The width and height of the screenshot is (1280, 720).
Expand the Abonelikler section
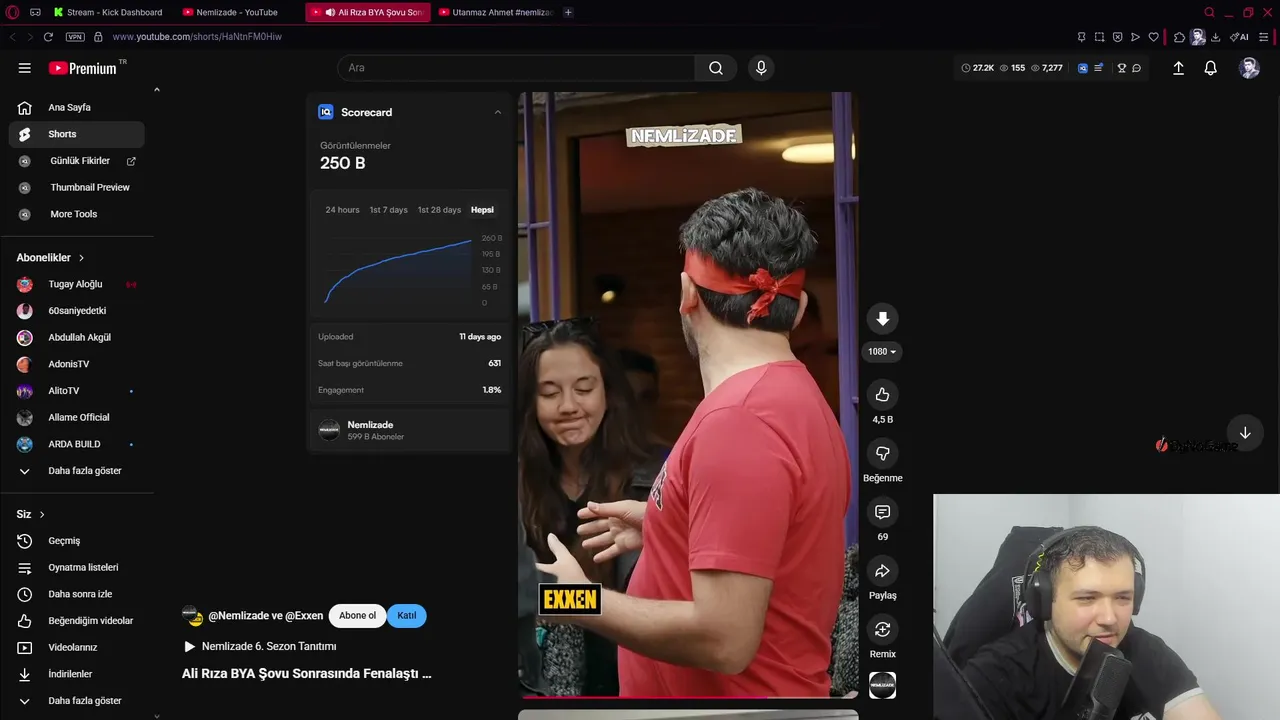51,258
